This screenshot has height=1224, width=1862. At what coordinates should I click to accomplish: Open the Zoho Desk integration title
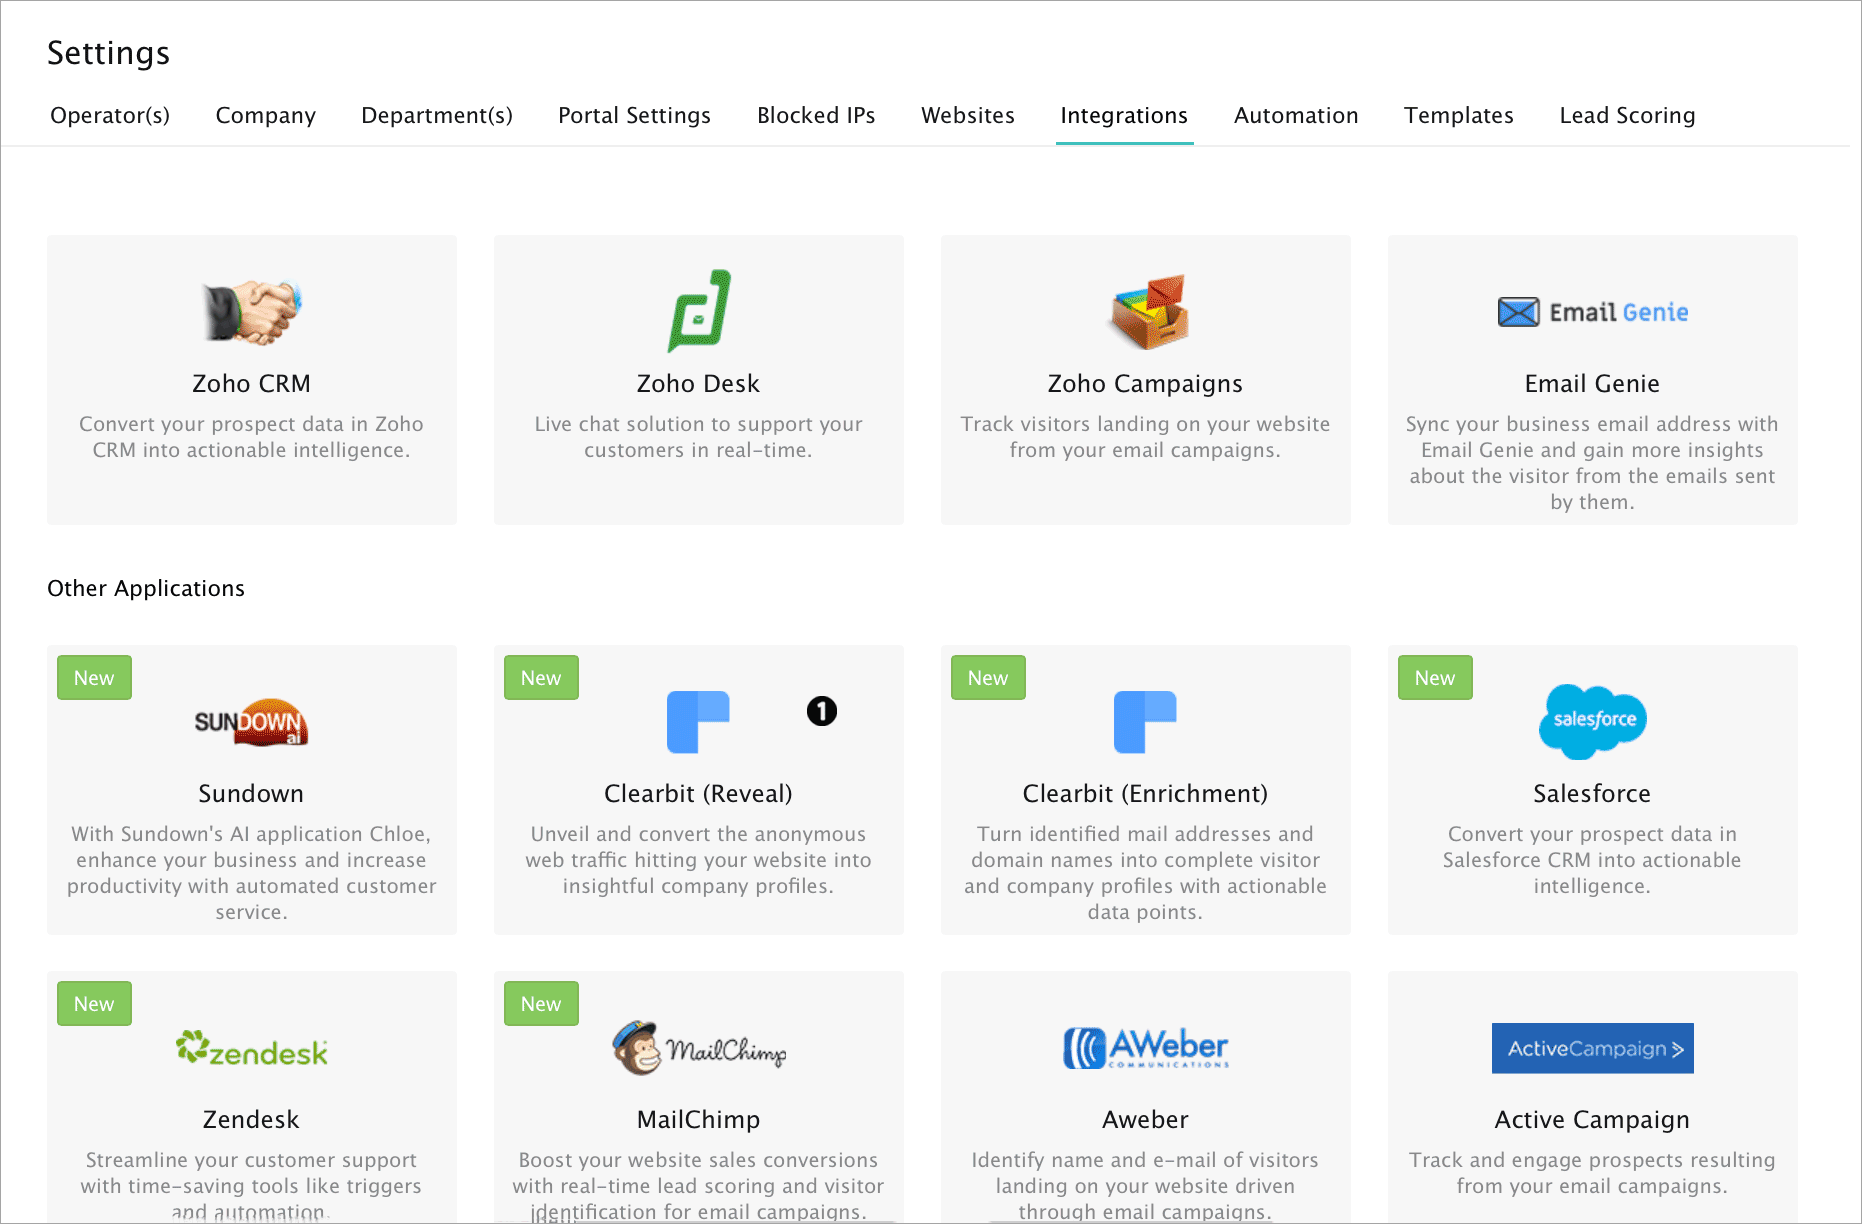click(699, 383)
